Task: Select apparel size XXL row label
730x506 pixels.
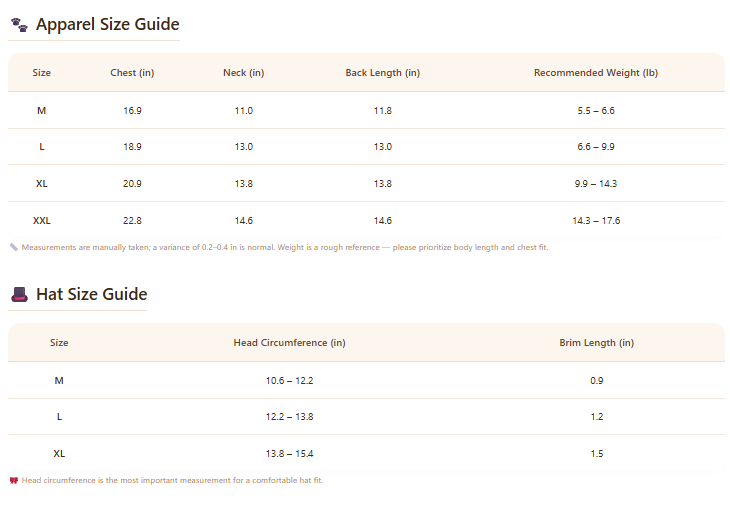Action: [x=41, y=221]
